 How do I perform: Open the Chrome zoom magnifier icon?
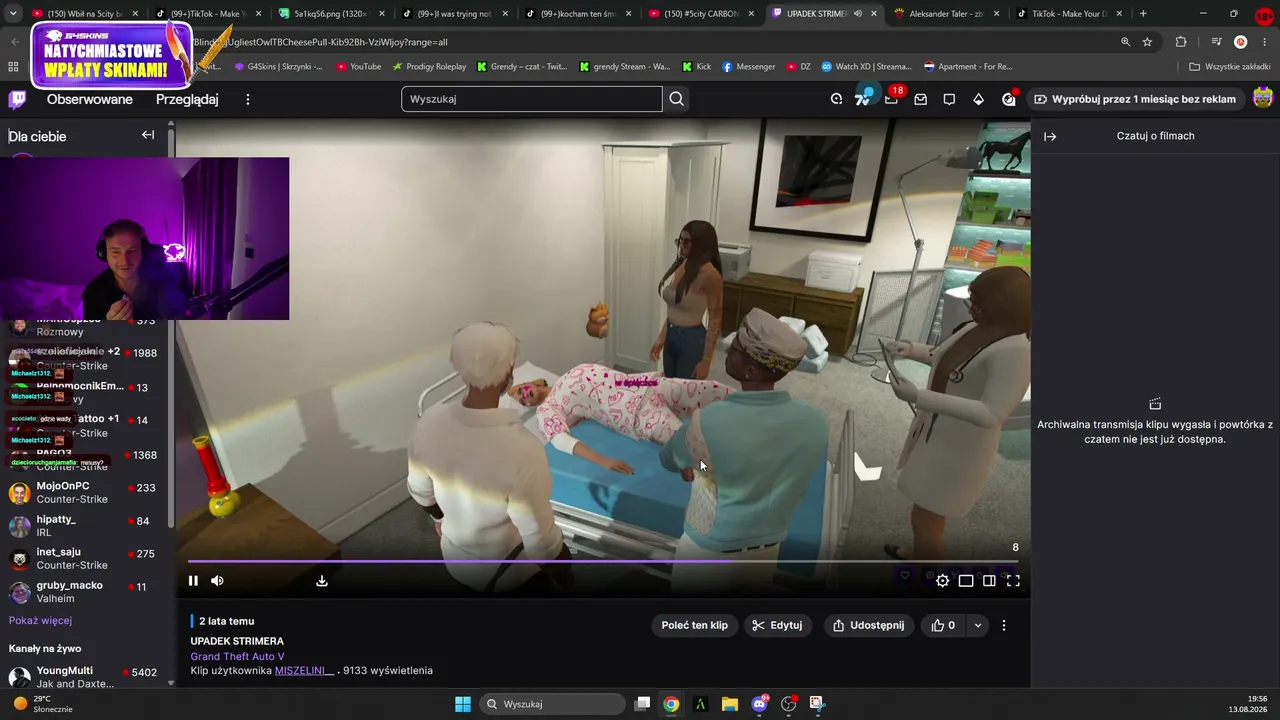1125,42
